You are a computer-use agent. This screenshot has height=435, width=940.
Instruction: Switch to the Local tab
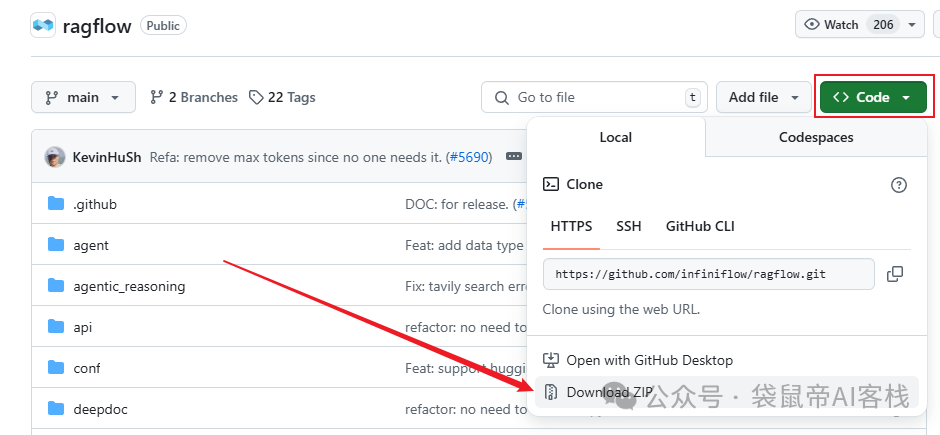pyautogui.click(x=616, y=137)
